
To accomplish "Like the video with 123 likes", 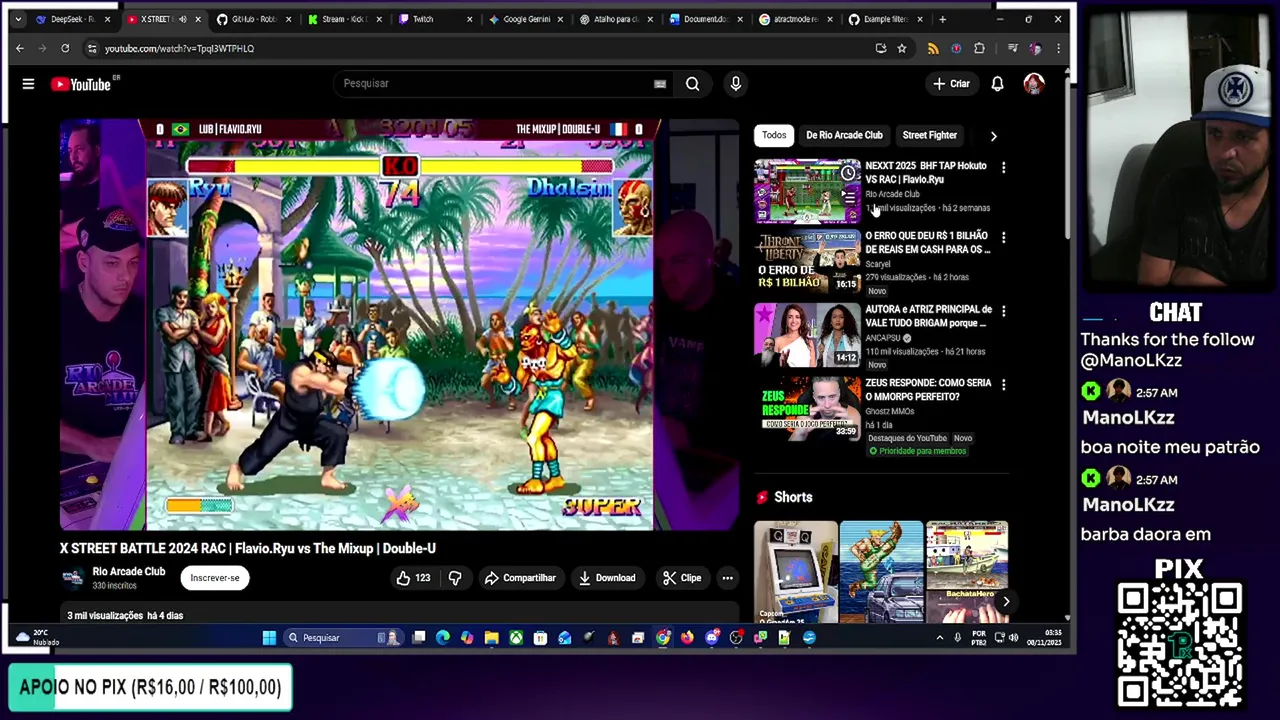I will coord(413,578).
